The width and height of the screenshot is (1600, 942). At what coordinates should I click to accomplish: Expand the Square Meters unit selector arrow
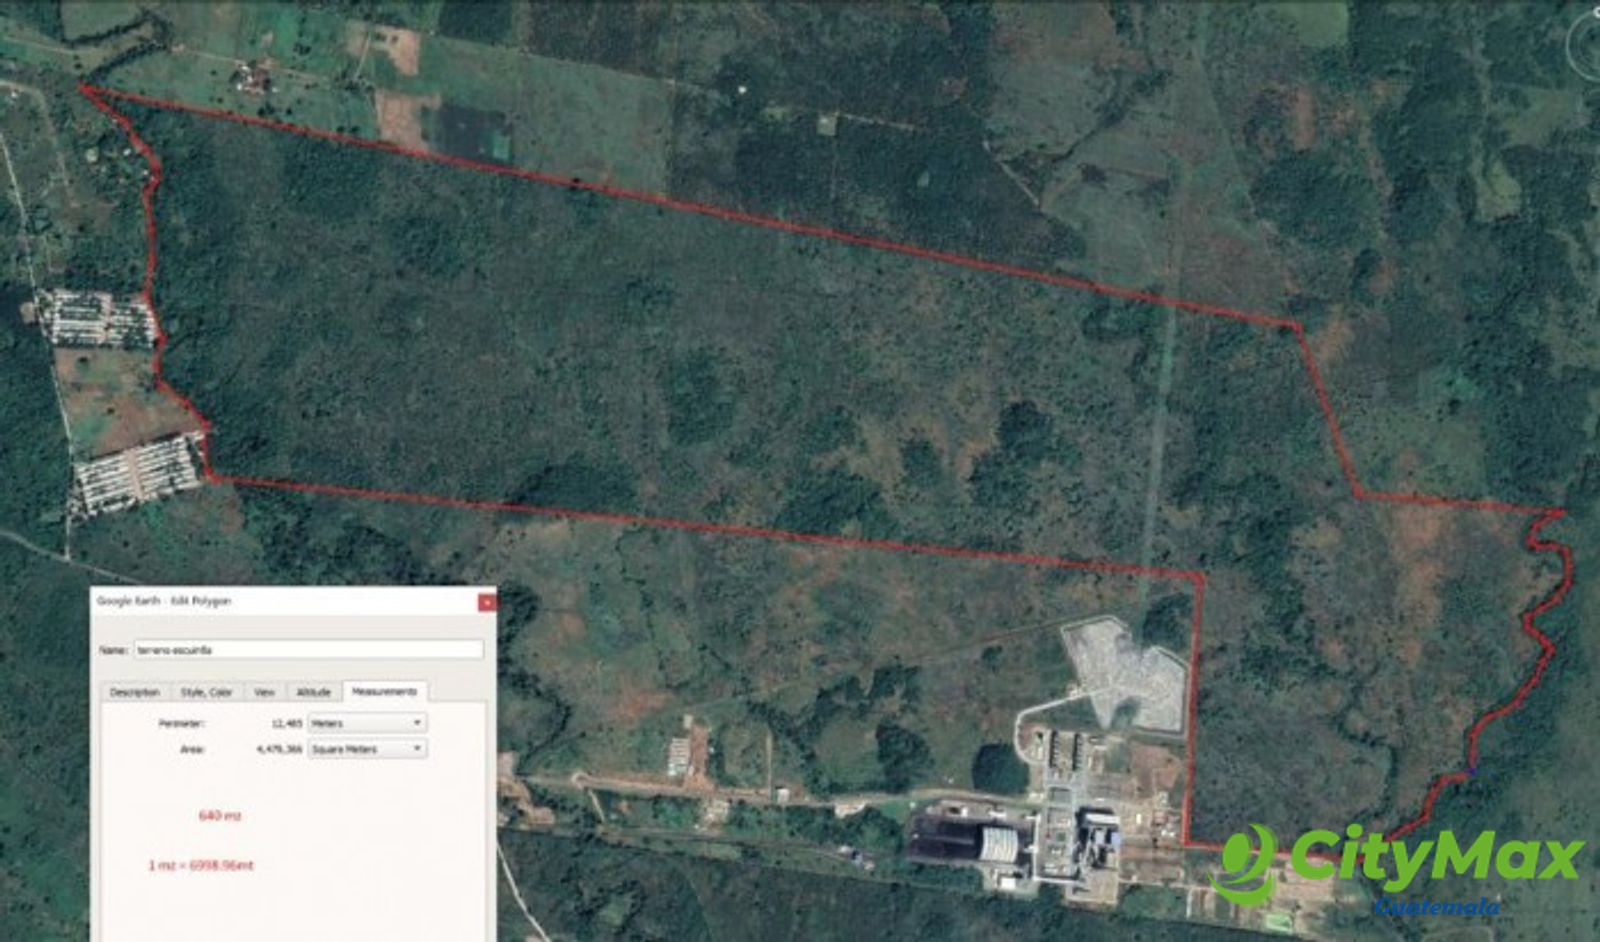click(418, 748)
